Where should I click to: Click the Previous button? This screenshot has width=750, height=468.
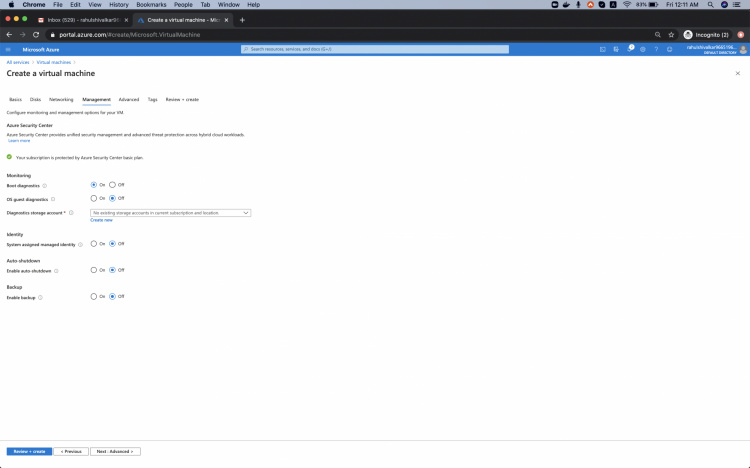[71, 451]
